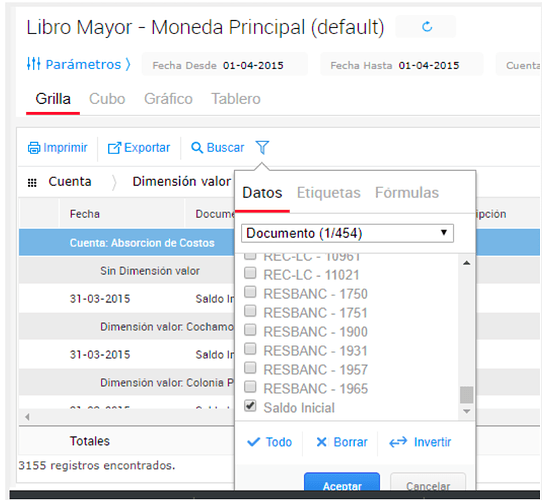
Task: Click the grid horizontal scroll left arrow
Action: point(27,417)
